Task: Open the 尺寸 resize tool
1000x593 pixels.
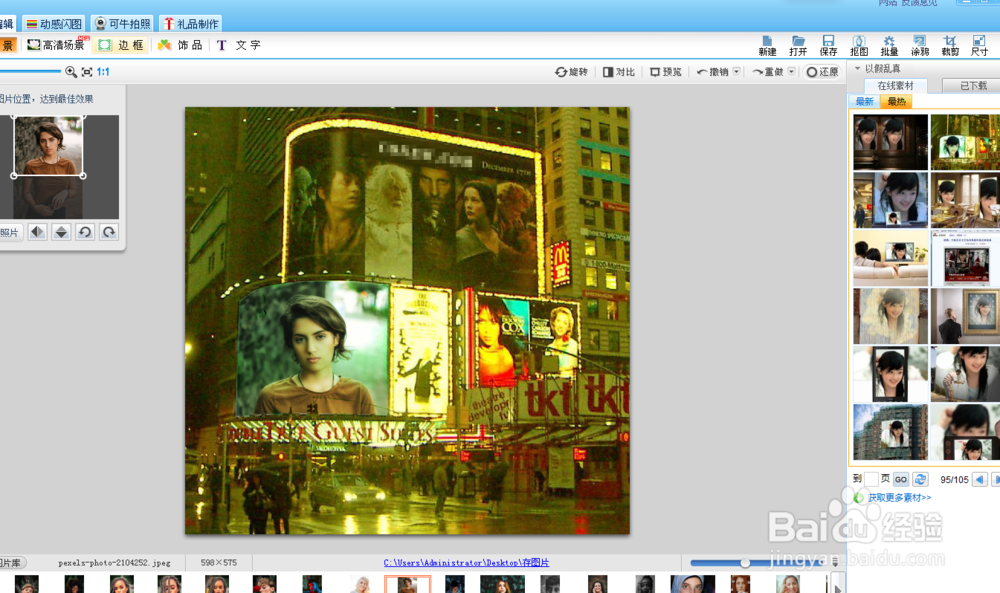Action: point(979,45)
